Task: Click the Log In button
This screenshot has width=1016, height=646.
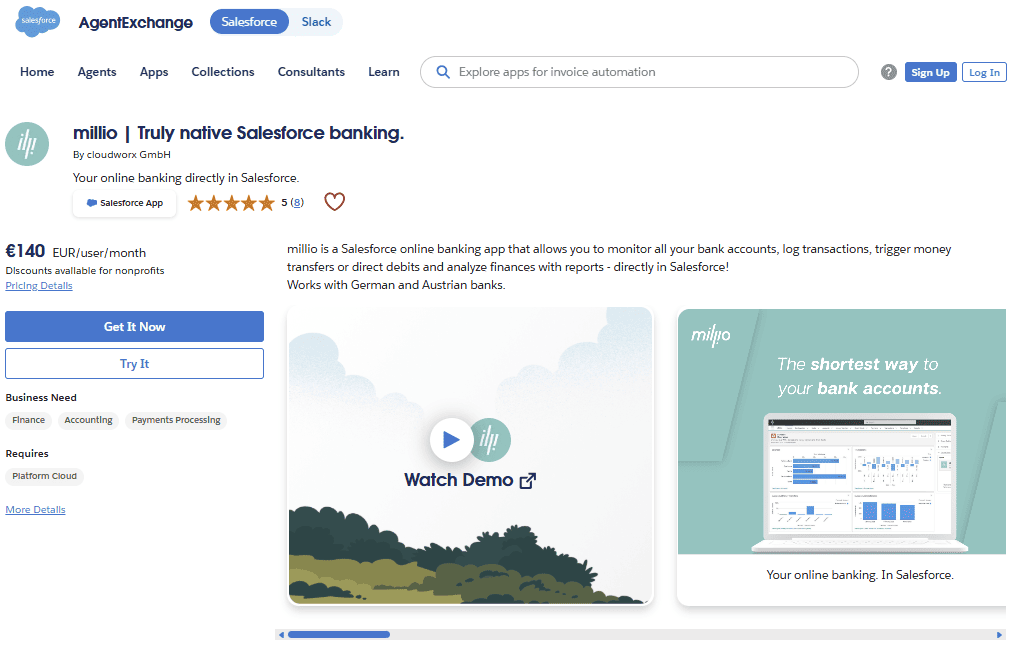Action: [984, 73]
